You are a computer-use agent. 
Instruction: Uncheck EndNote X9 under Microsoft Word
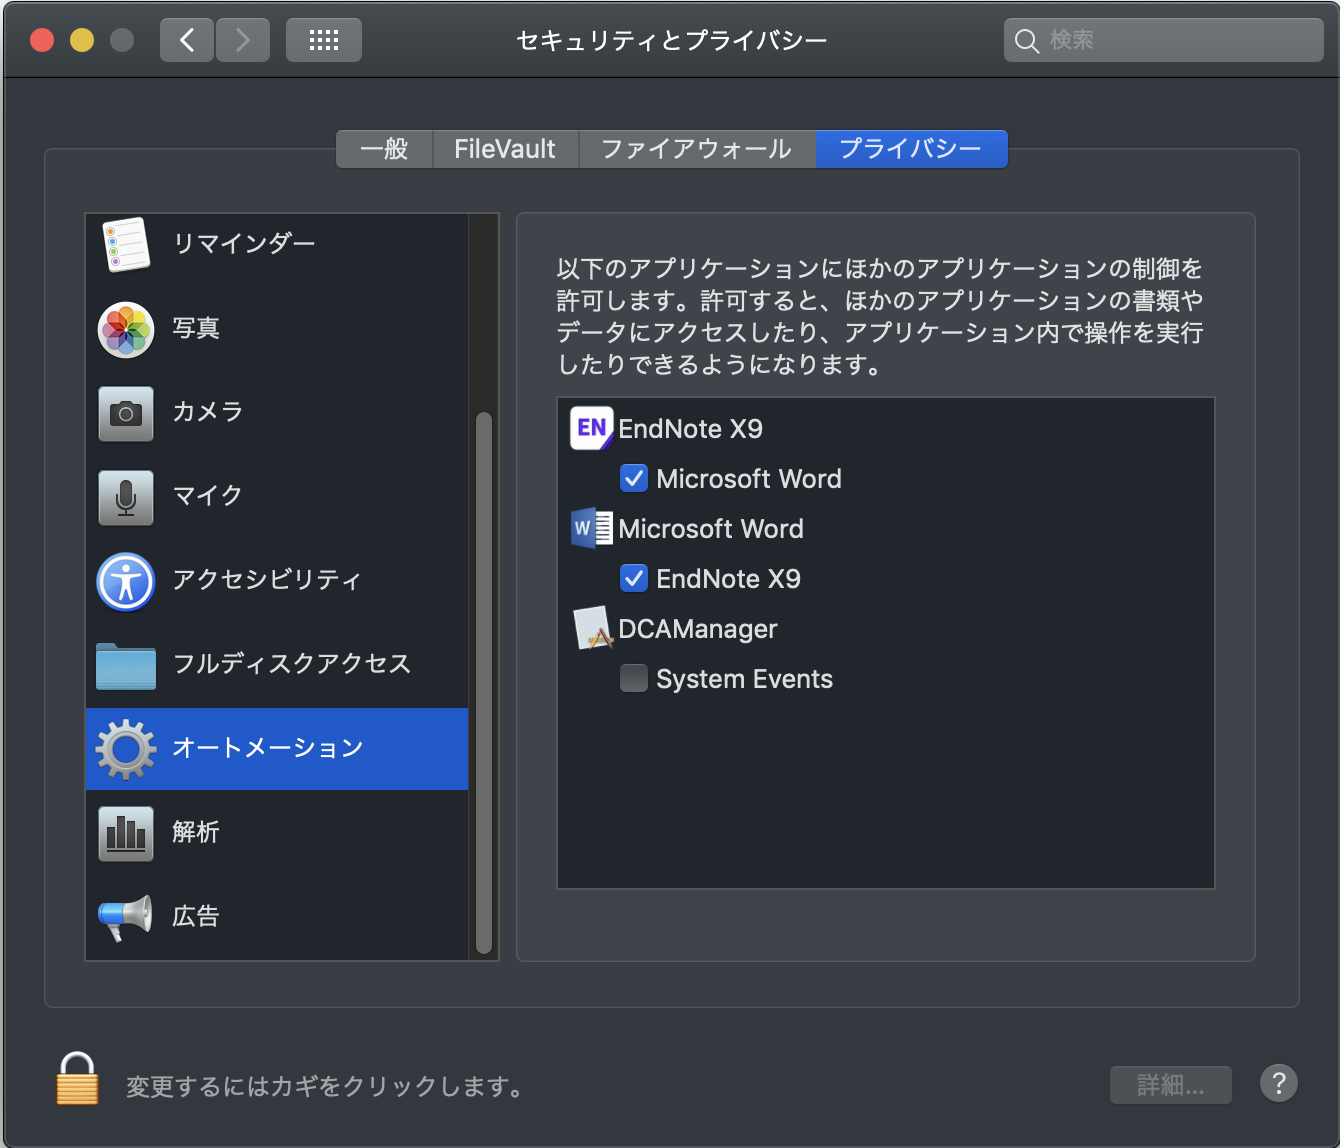[x=634, y=578]
